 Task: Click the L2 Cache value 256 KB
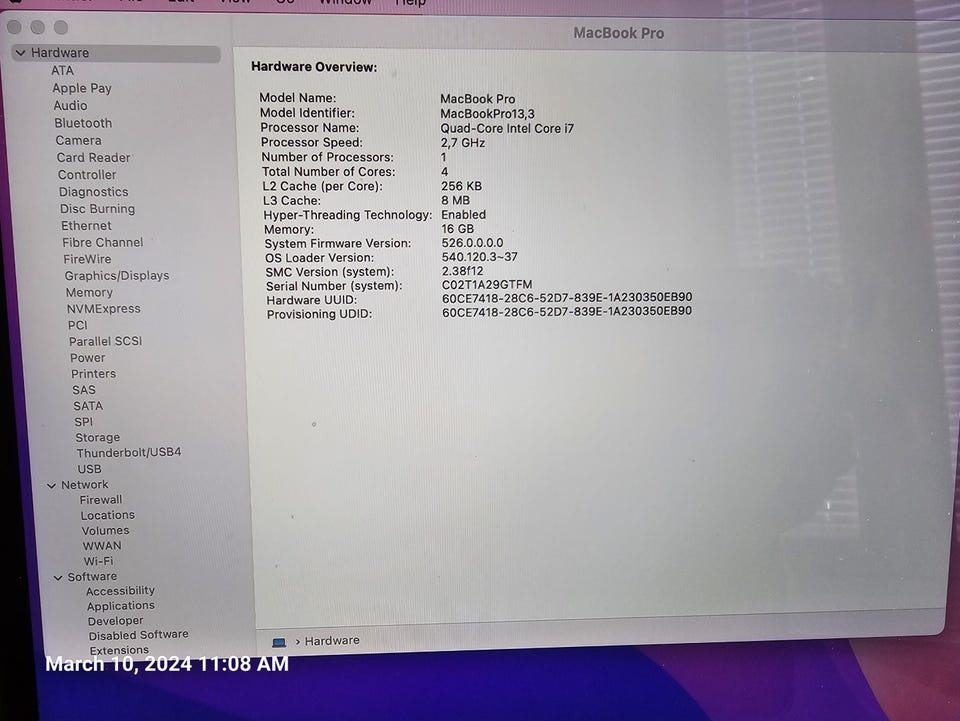[461, 186]
